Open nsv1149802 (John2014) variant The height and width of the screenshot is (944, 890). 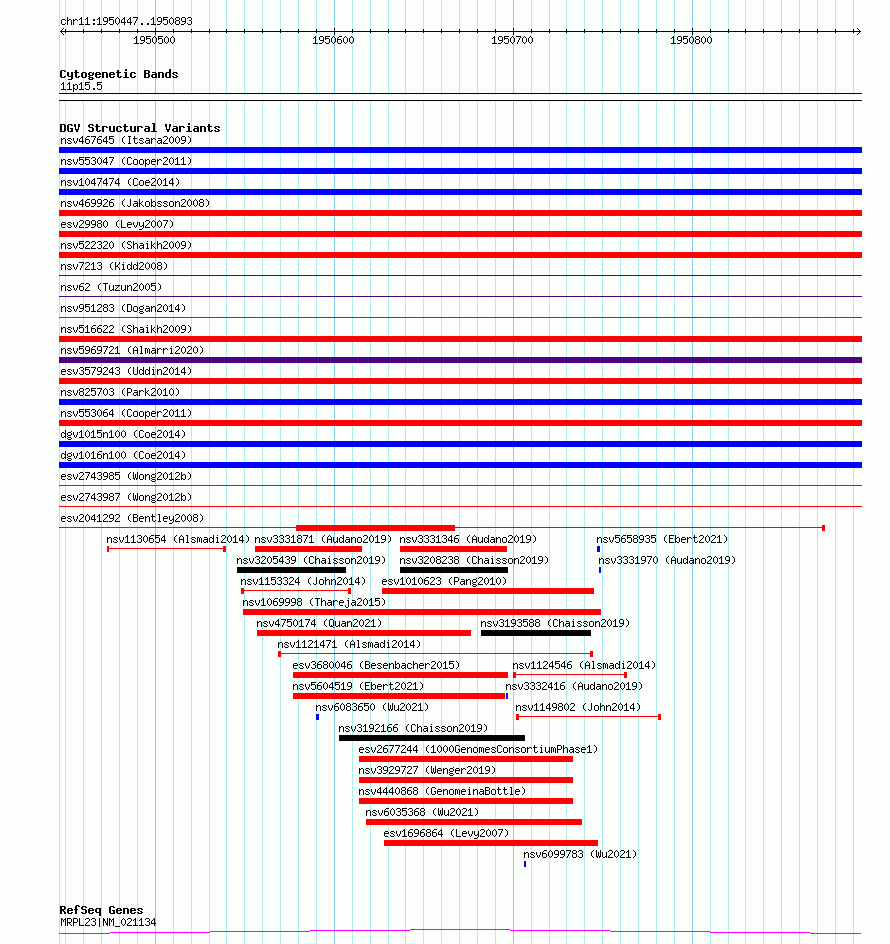(577, 707)
